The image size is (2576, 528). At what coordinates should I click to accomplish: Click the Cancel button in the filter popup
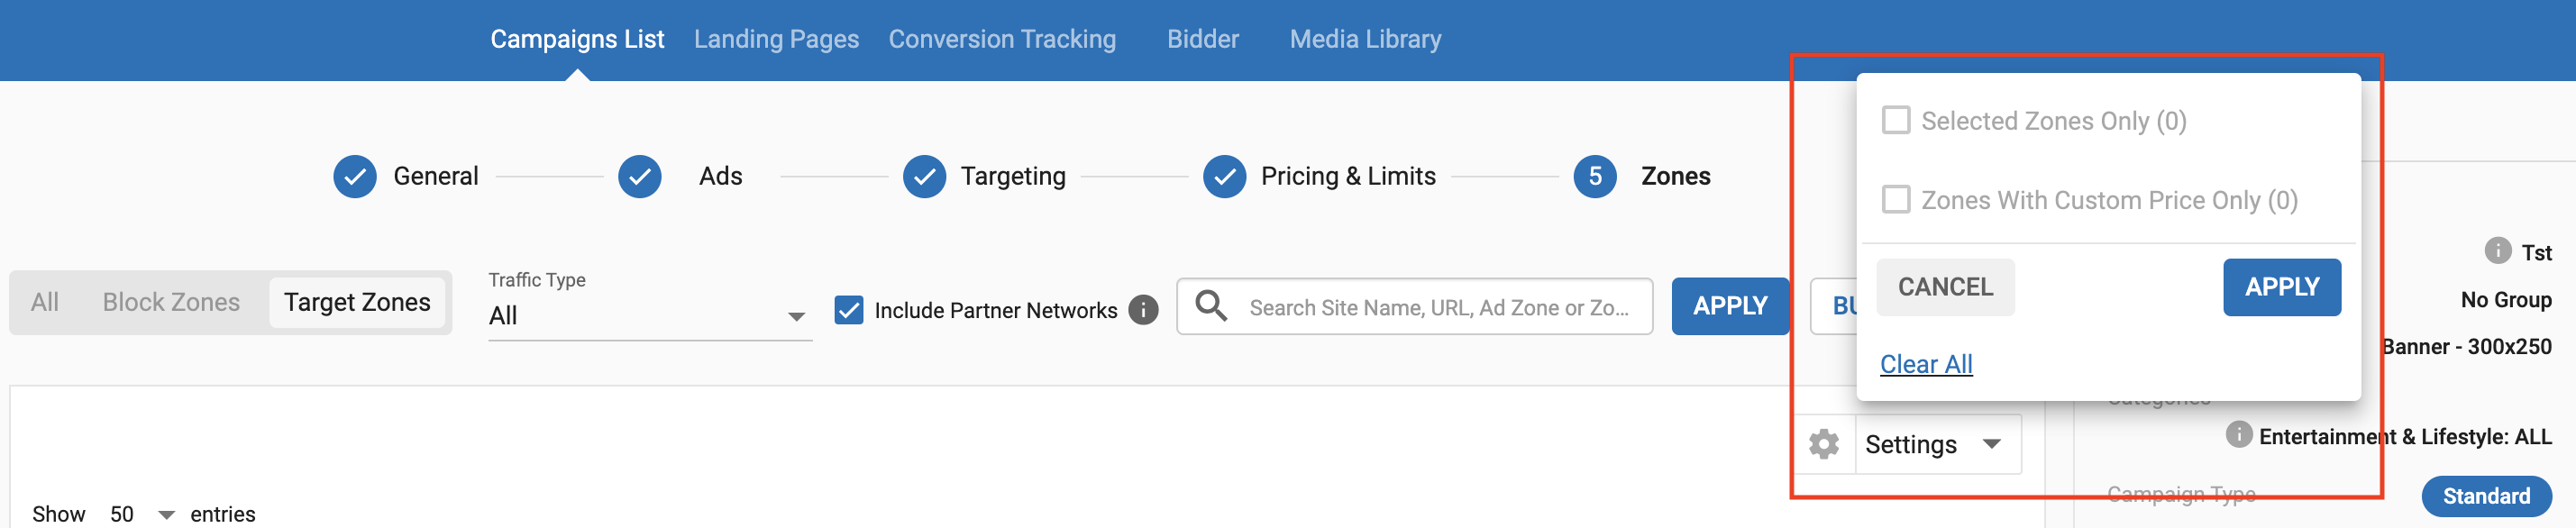click(1945, 287)
